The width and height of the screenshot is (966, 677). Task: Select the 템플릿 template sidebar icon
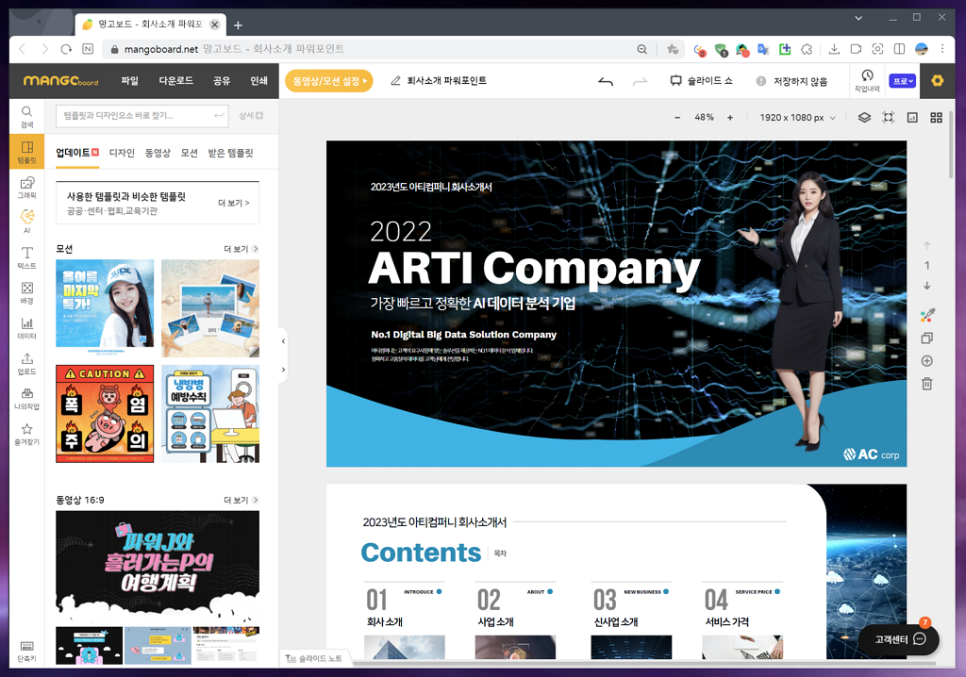(26, 152)
